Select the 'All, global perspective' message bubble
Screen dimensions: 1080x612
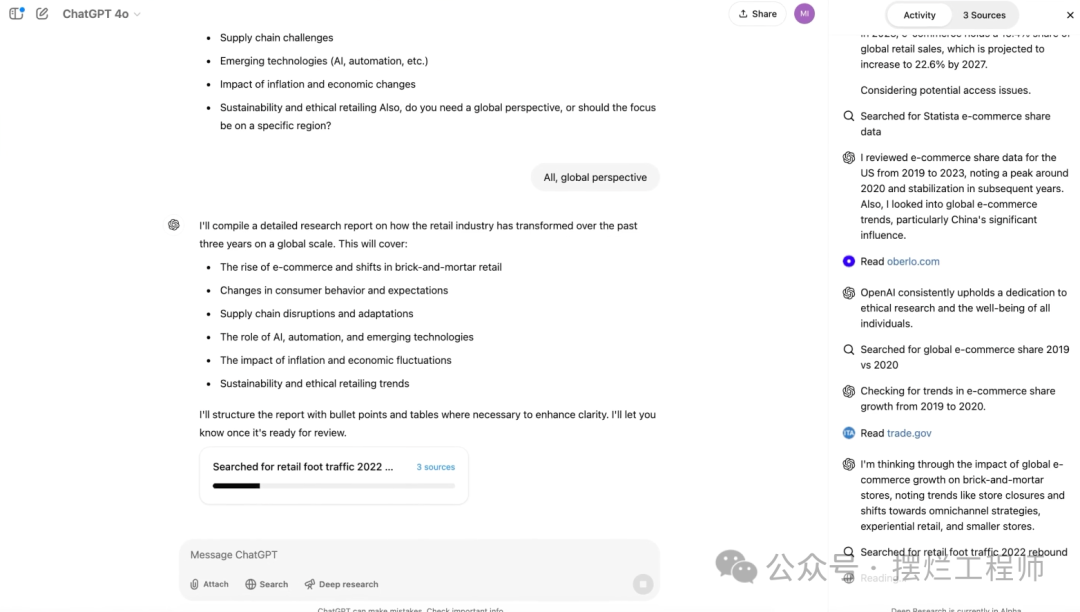tap(595, 176)
